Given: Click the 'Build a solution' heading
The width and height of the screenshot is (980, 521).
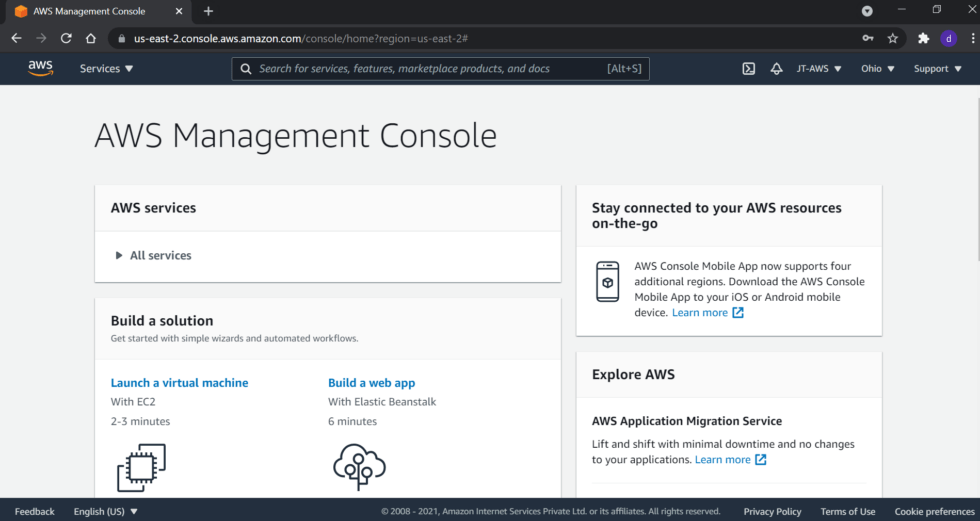Looking at the screenshot, I should (162, 320).
